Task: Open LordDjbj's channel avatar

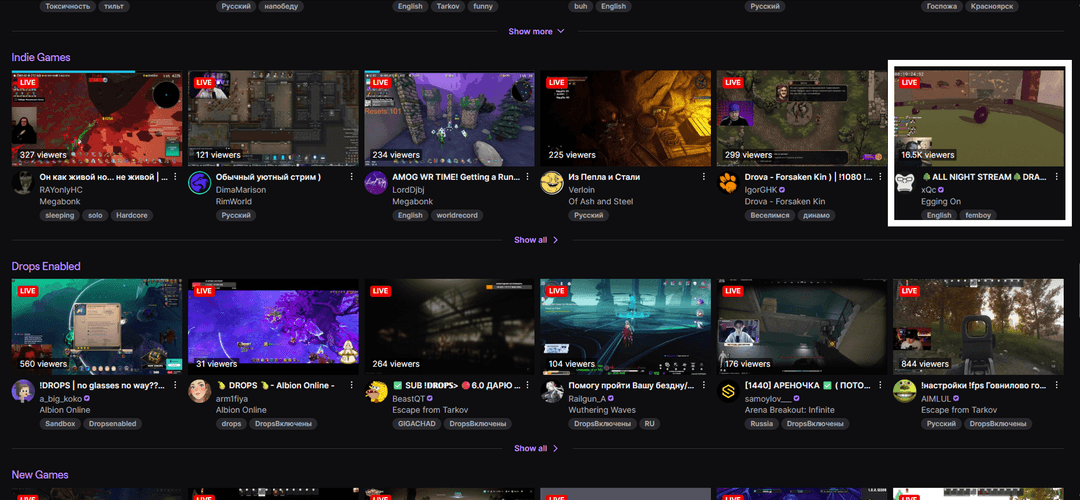Action: (375, 183)
